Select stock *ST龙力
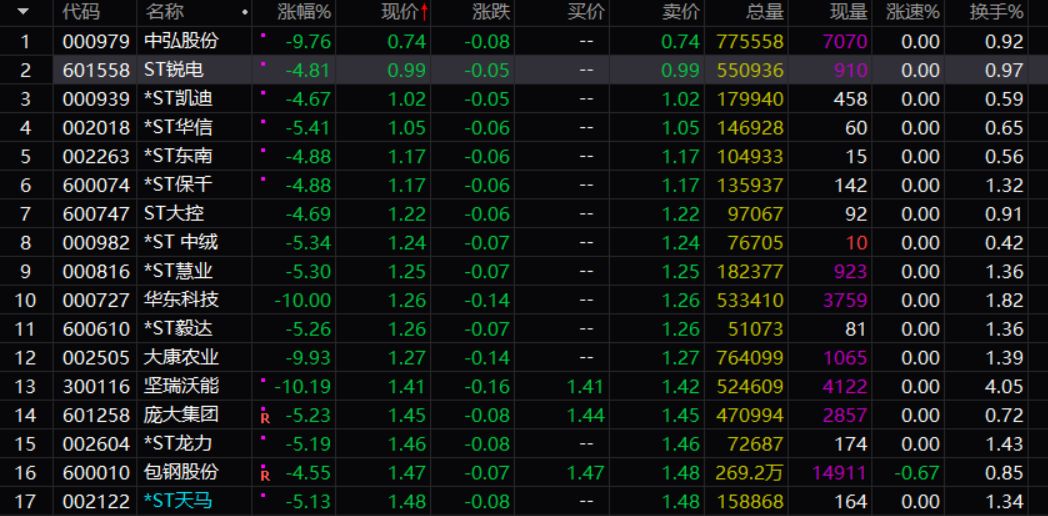This screenshot has width=1048, height=516. [178, 444]
